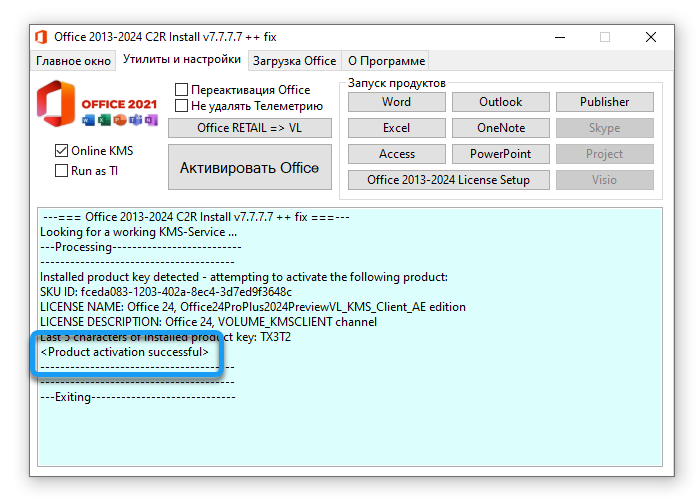Click the ---Processing--- log line
The height and width of the screenshot is (500, 697).
coord(140,247)
